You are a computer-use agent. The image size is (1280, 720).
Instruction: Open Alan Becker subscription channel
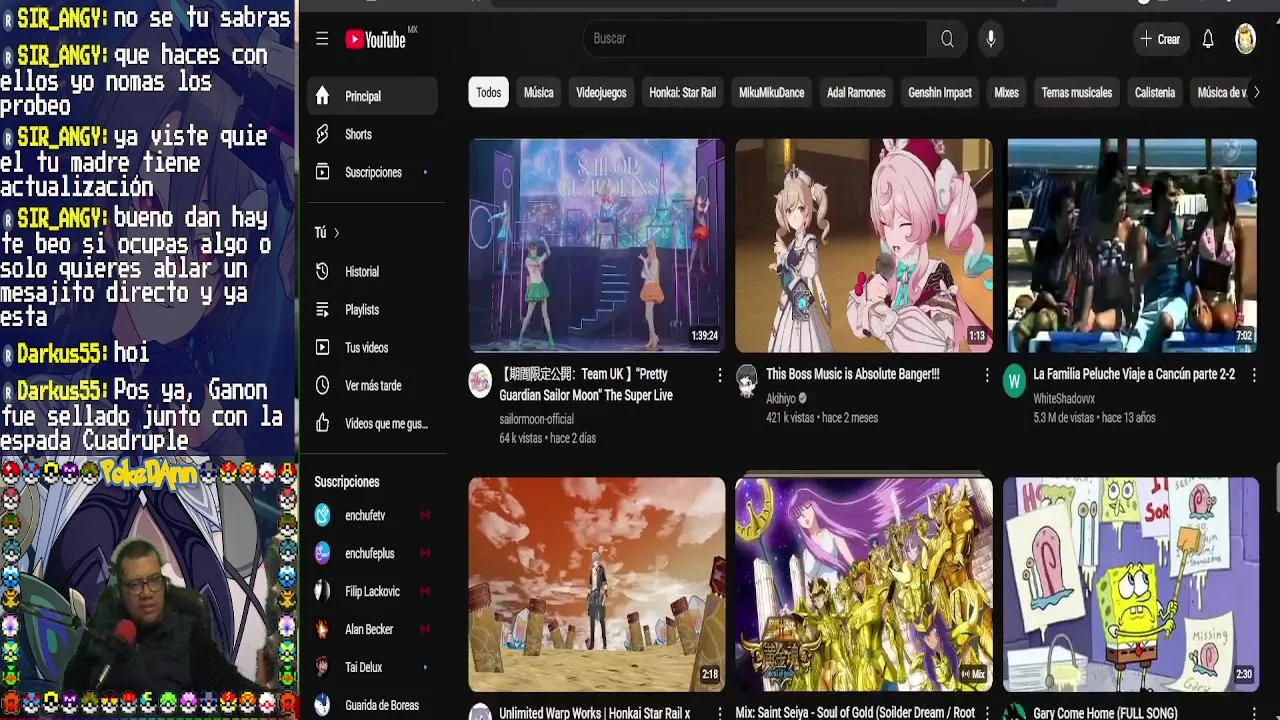372,630
